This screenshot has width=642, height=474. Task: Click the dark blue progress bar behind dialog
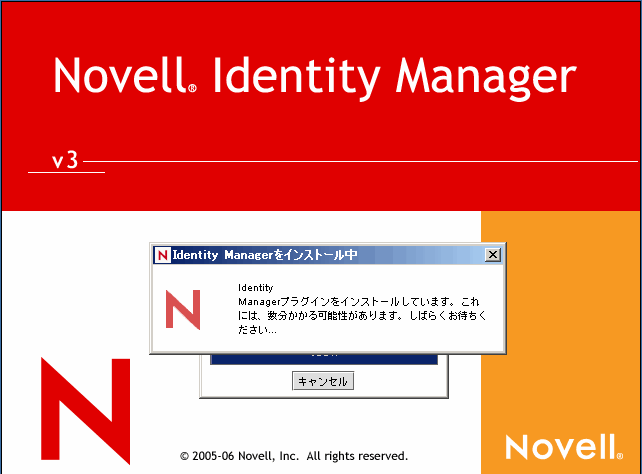coord(324,359)
